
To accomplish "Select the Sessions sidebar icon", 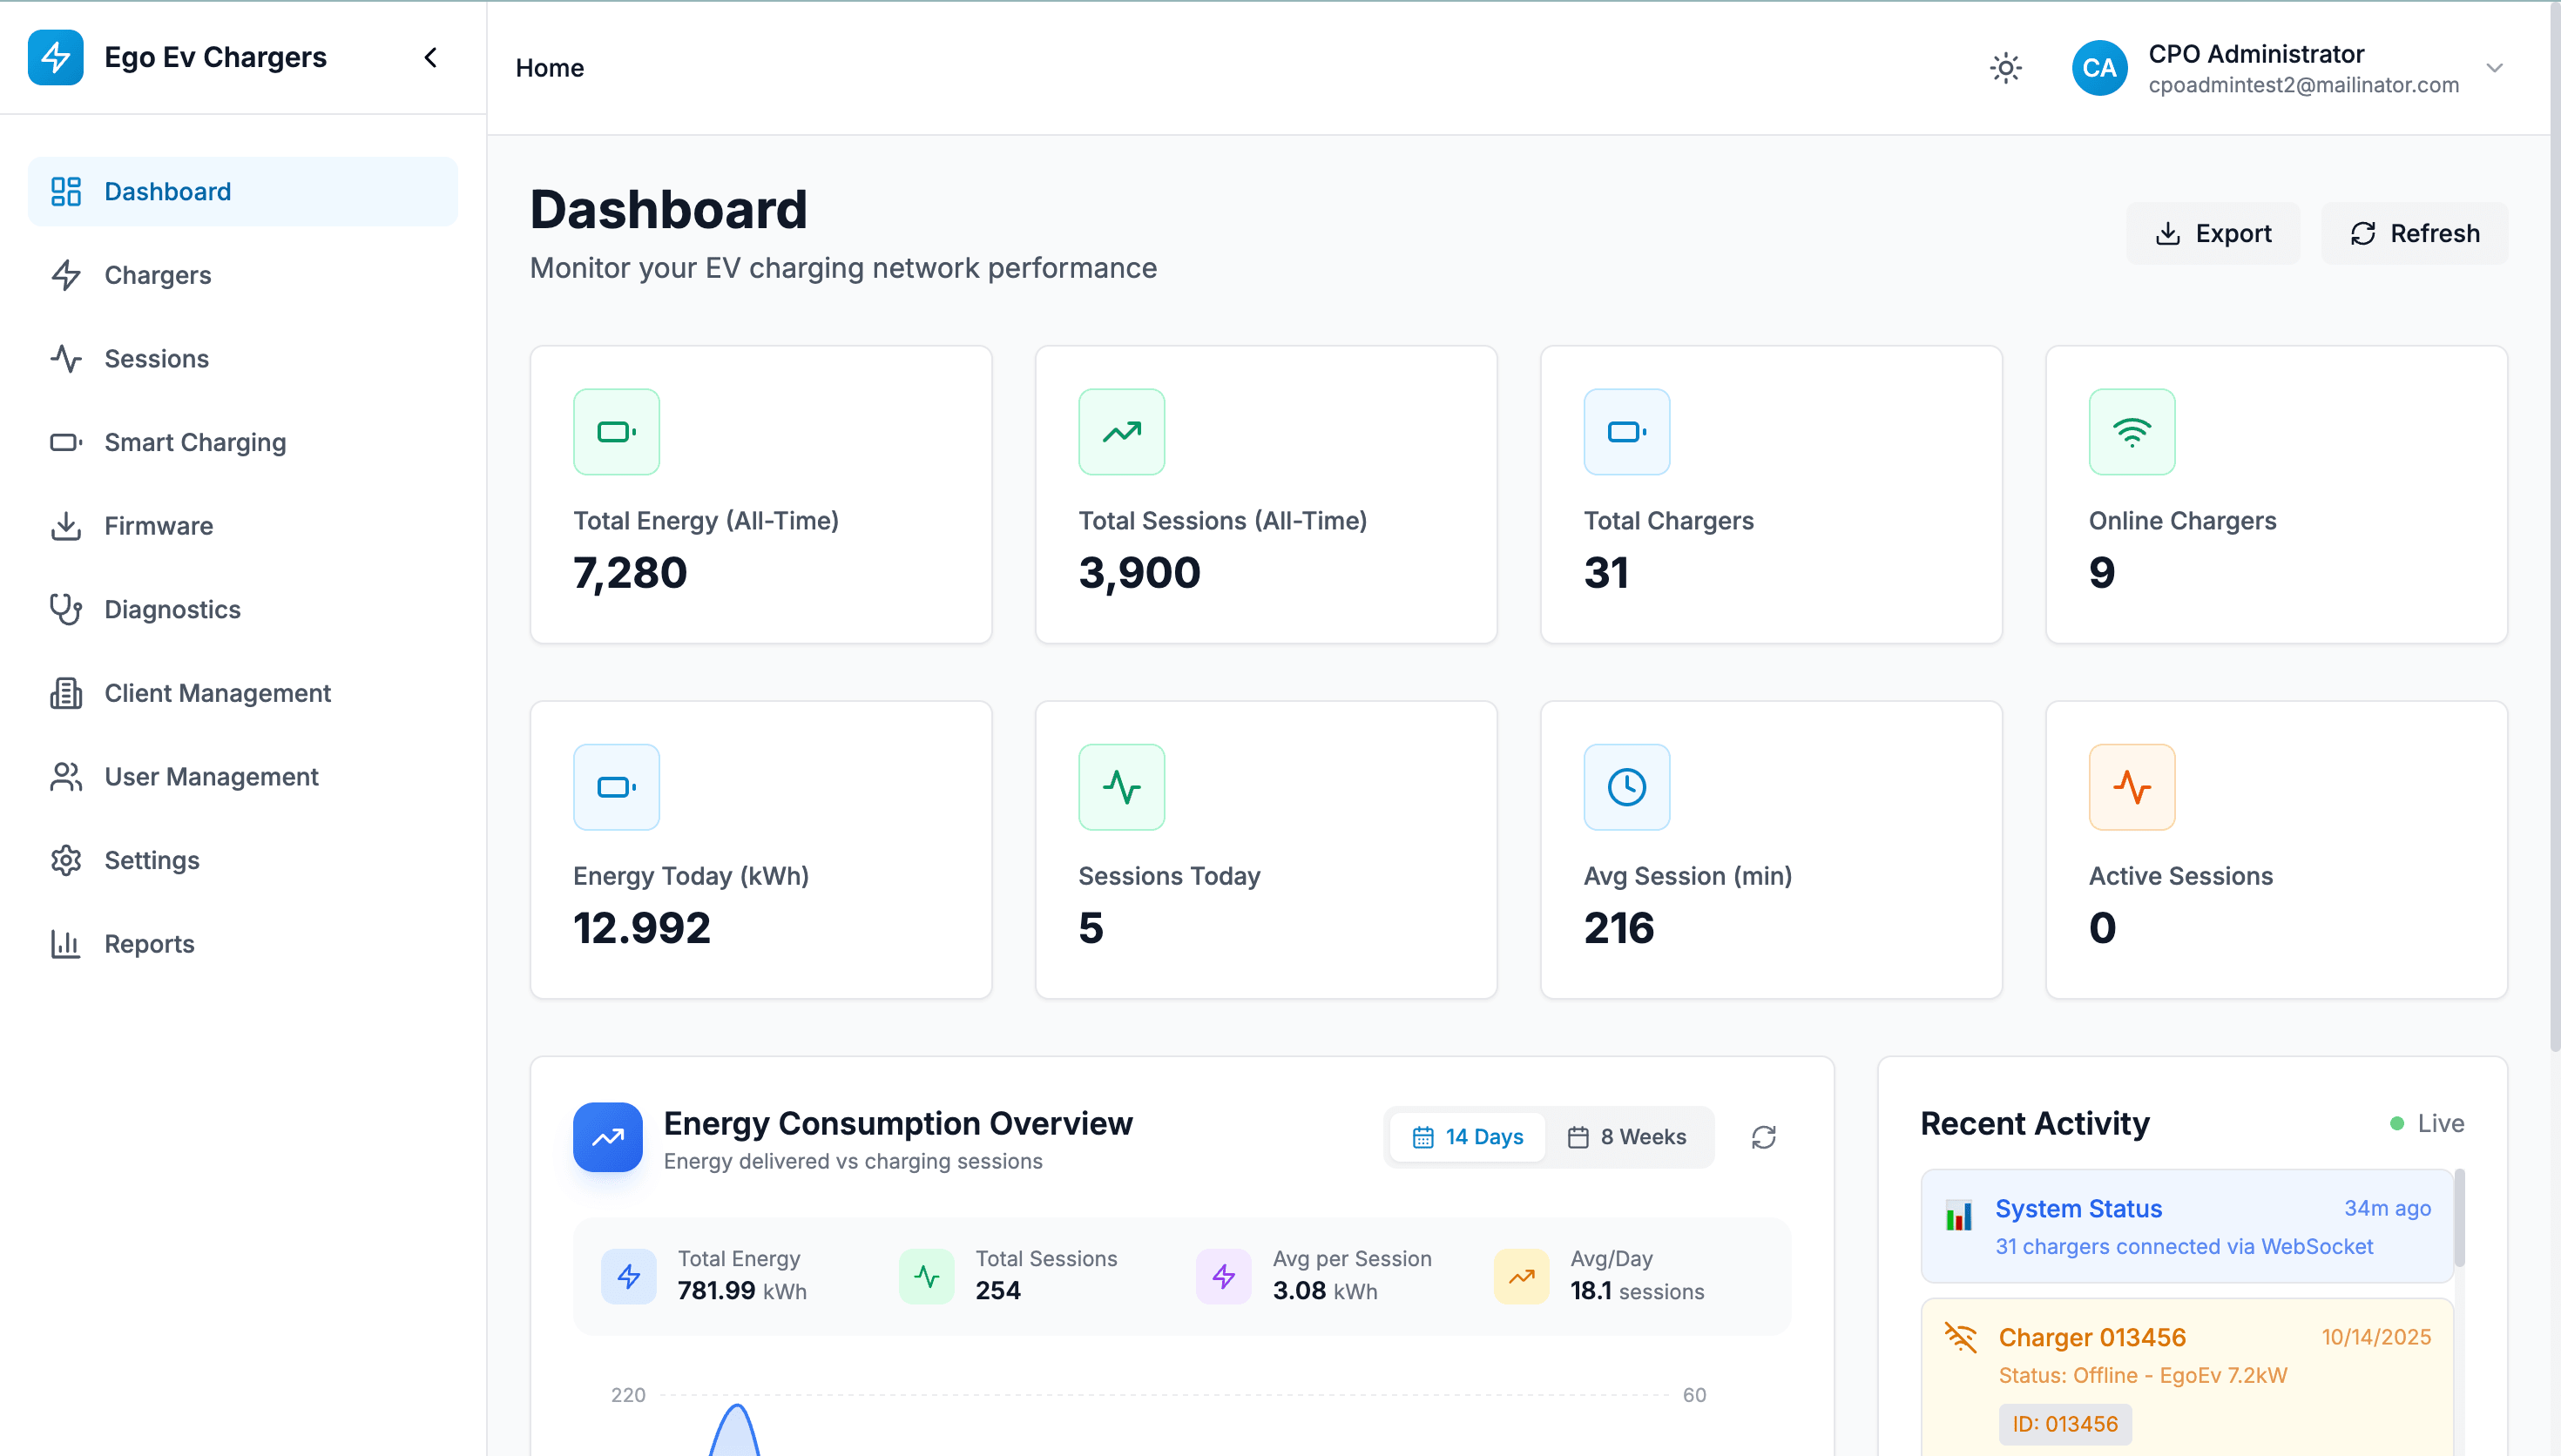I will click(x=66, y=358).
